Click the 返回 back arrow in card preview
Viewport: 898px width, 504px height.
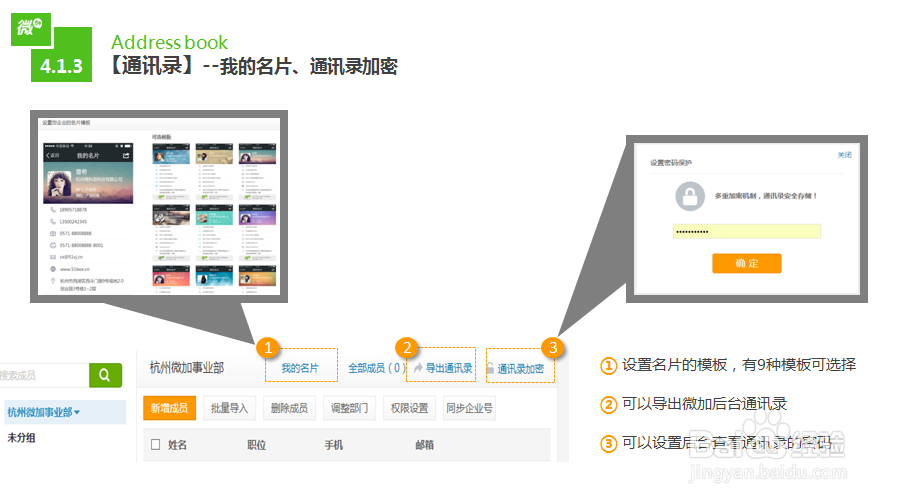click(52, 155)
